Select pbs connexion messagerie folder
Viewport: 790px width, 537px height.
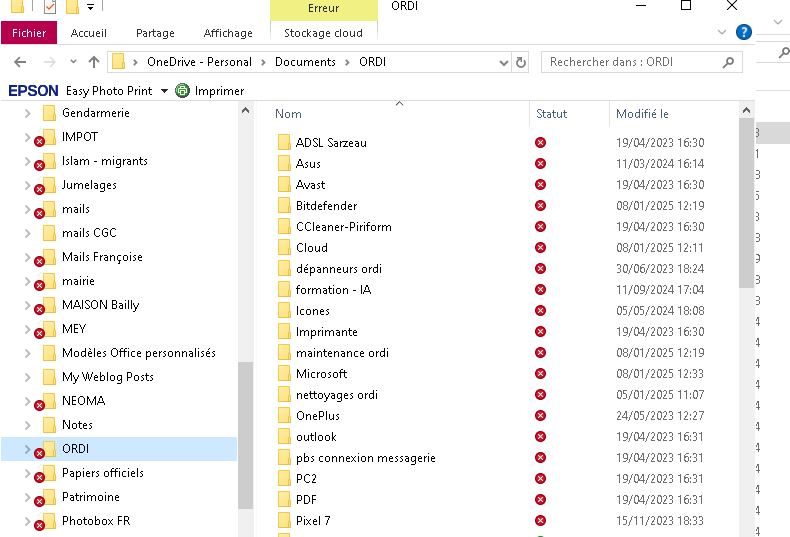[x=366, y=458]
